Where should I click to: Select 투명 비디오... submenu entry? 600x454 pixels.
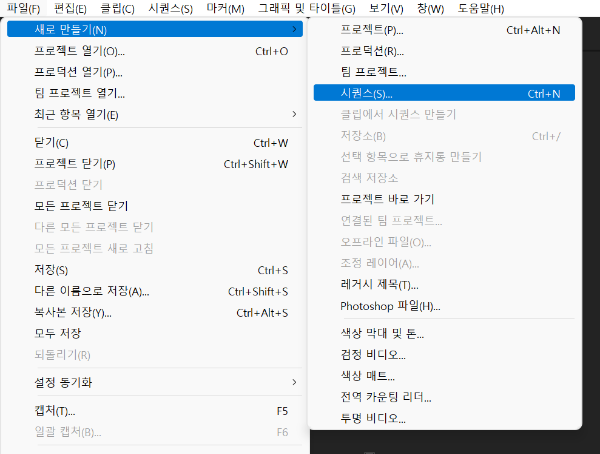(444, 418)
